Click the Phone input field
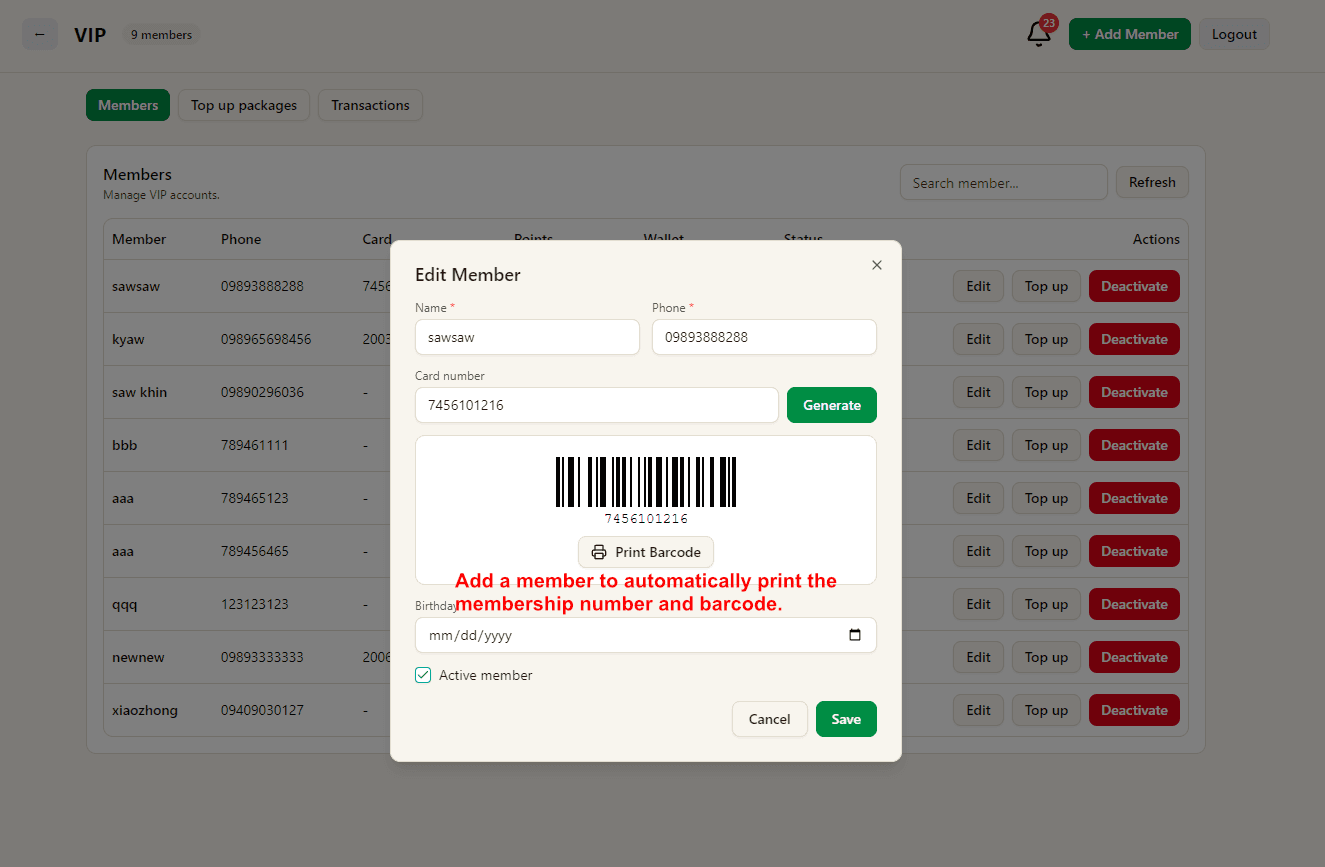 click(x=764, y=337)
